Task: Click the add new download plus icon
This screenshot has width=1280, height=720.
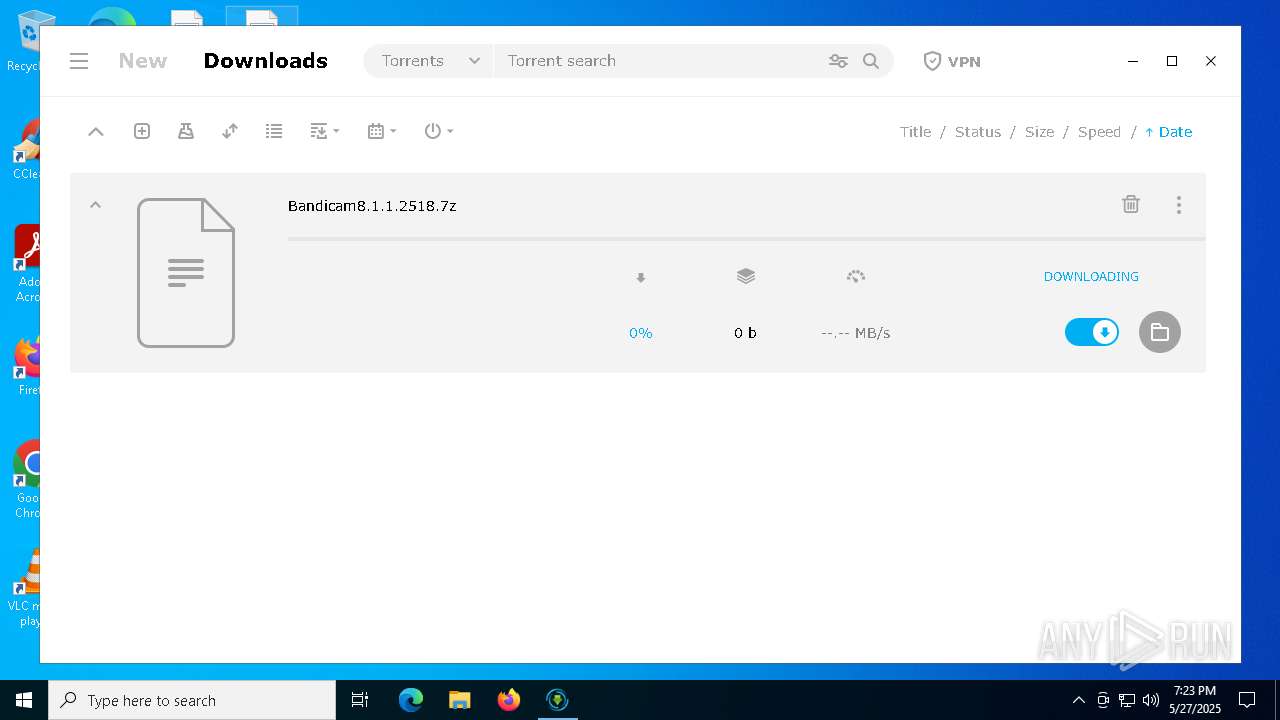Action: click(142, 131)
